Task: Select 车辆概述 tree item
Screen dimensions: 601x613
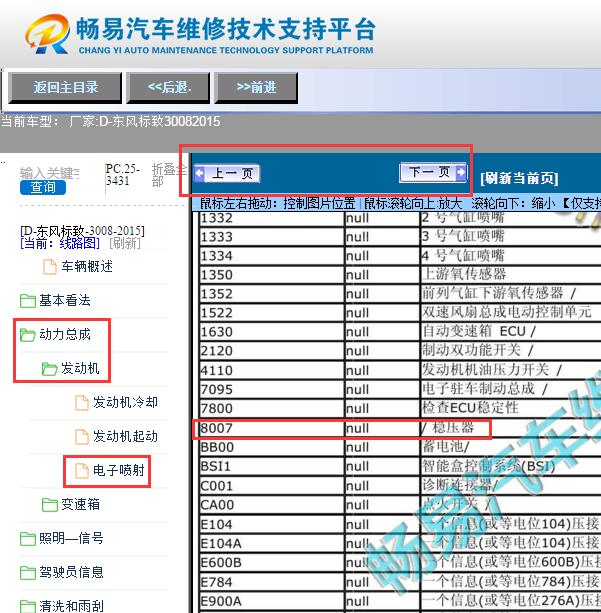Action: click(87, 267)
